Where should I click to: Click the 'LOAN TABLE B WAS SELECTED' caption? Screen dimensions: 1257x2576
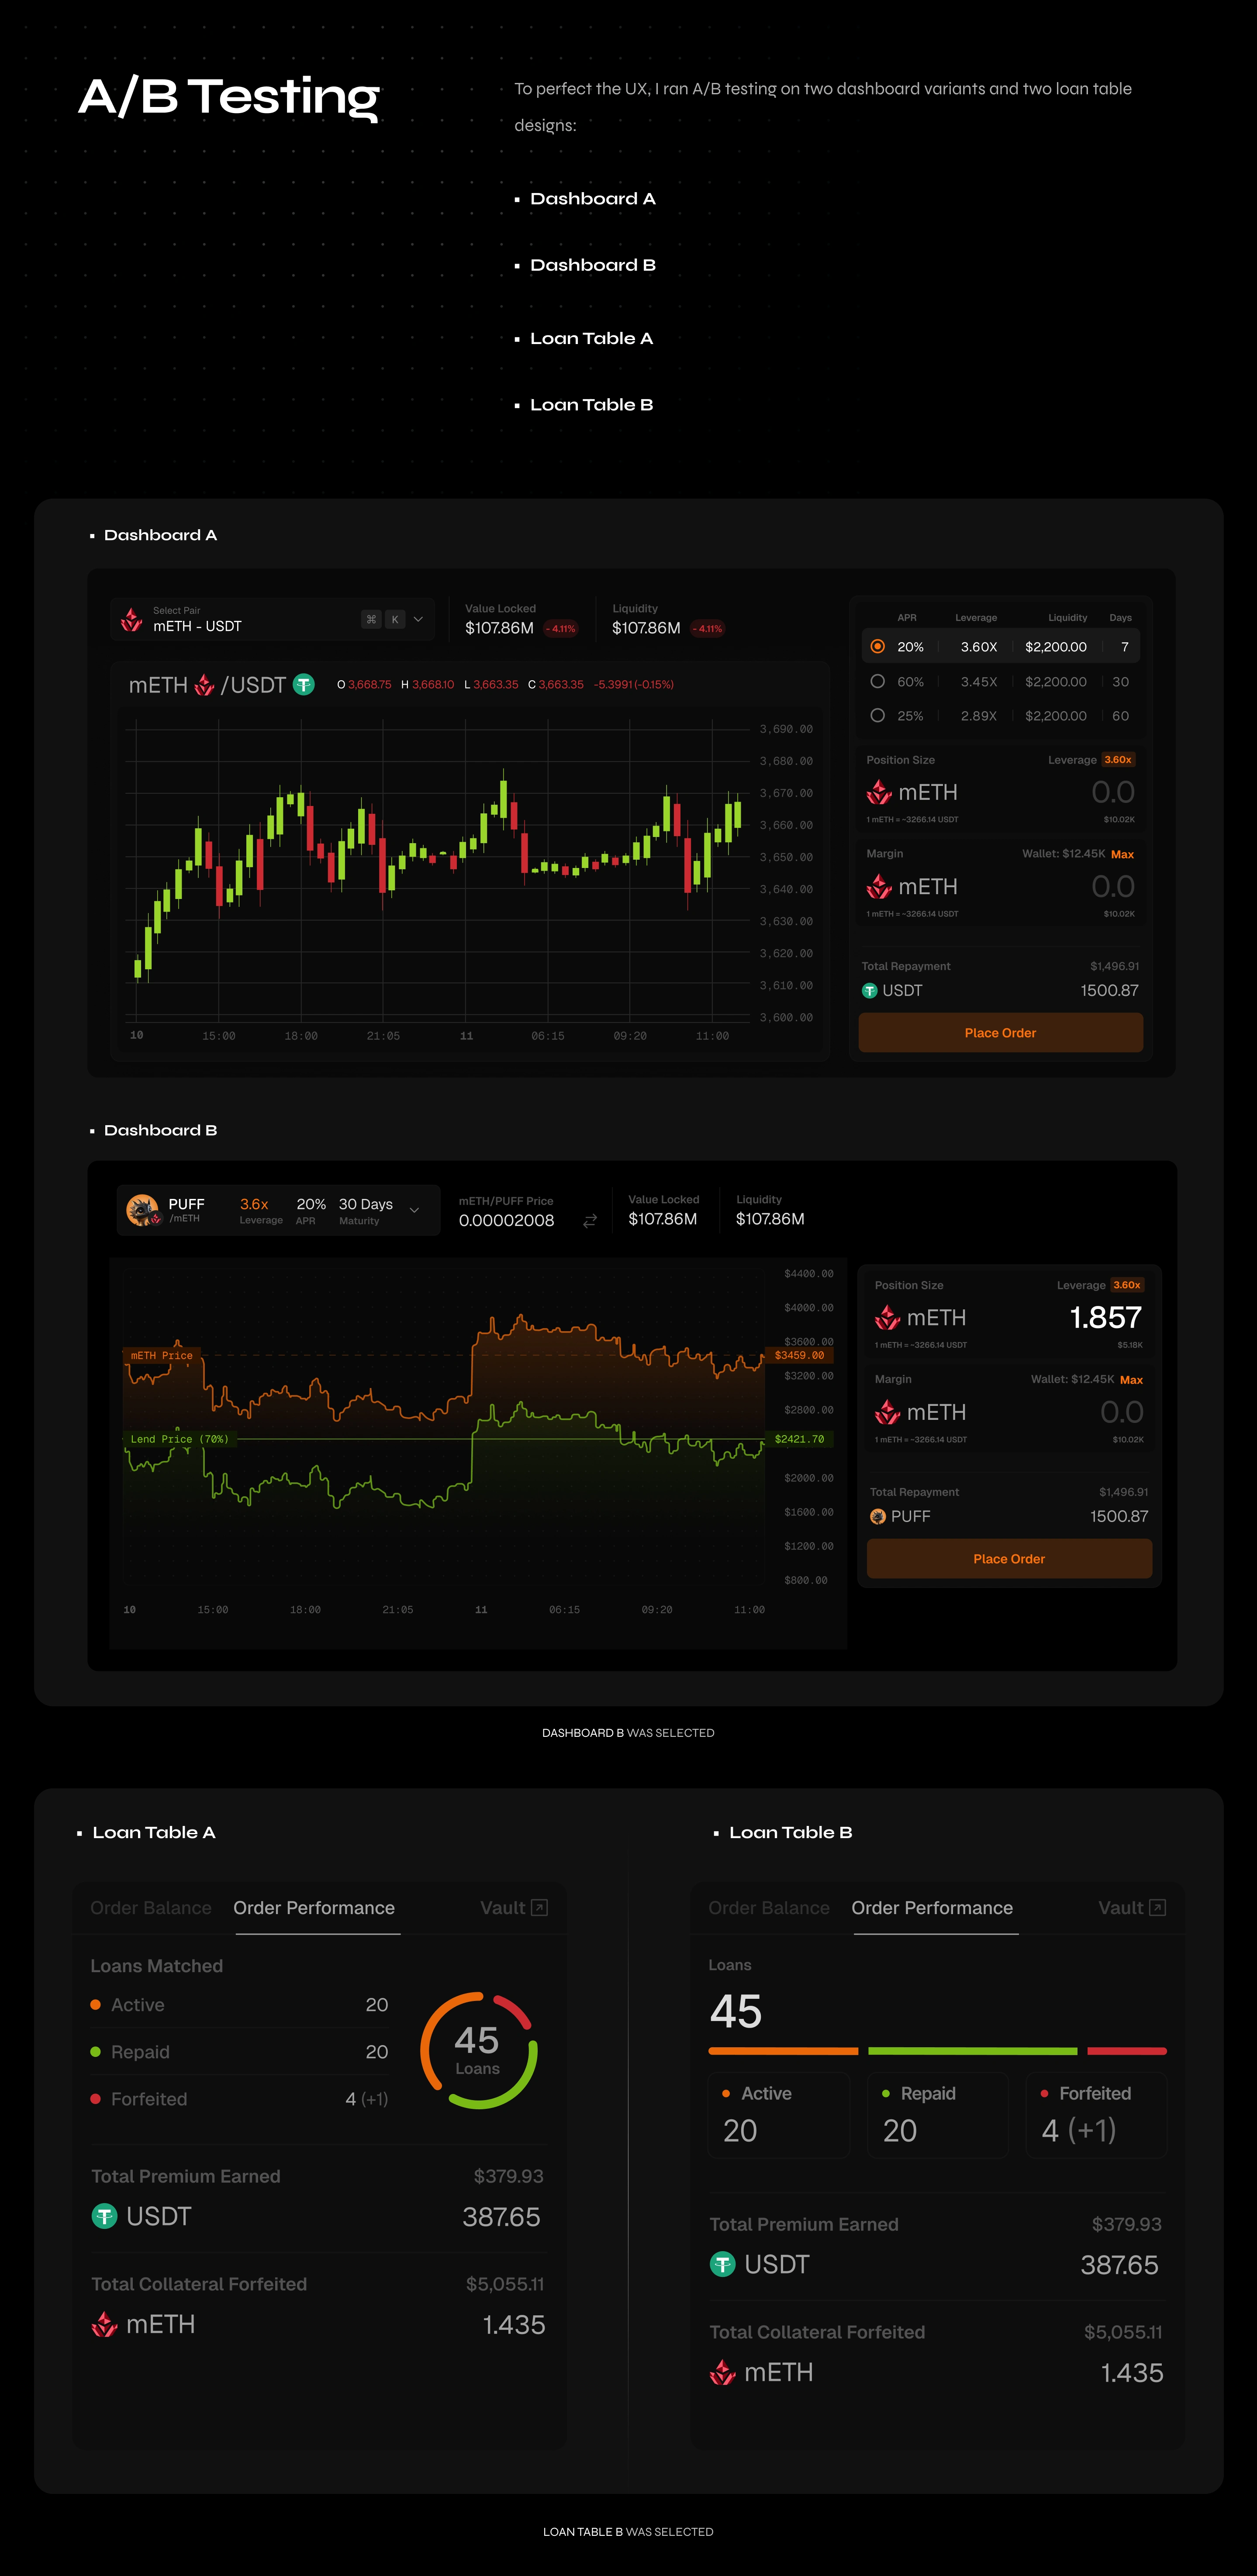628,2532
